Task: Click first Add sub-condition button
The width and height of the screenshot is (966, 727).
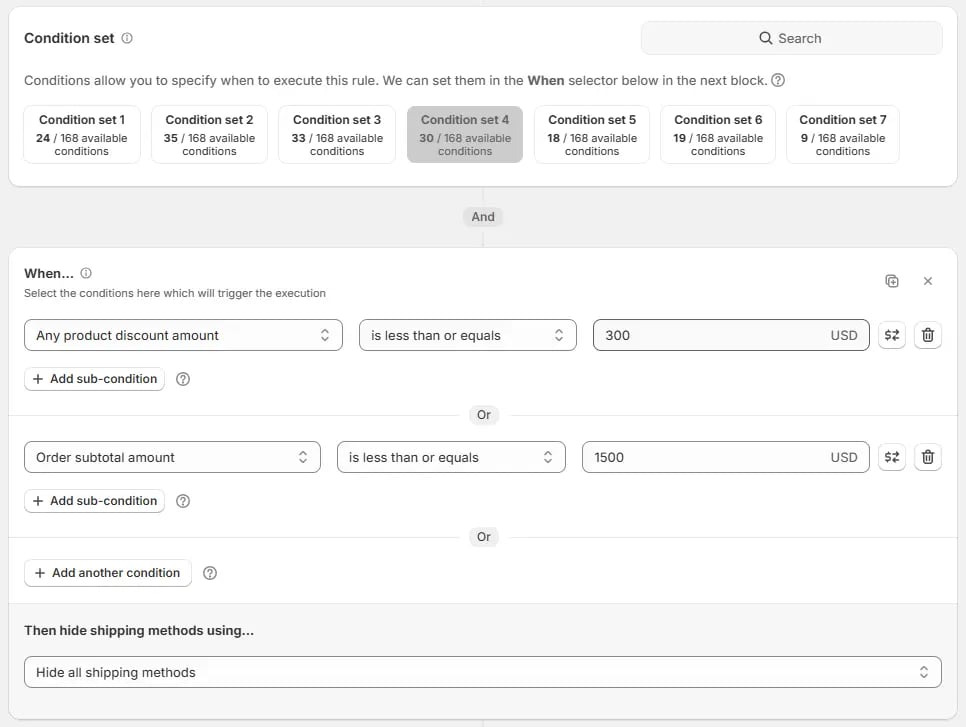Action: click(x=94, y=379)
